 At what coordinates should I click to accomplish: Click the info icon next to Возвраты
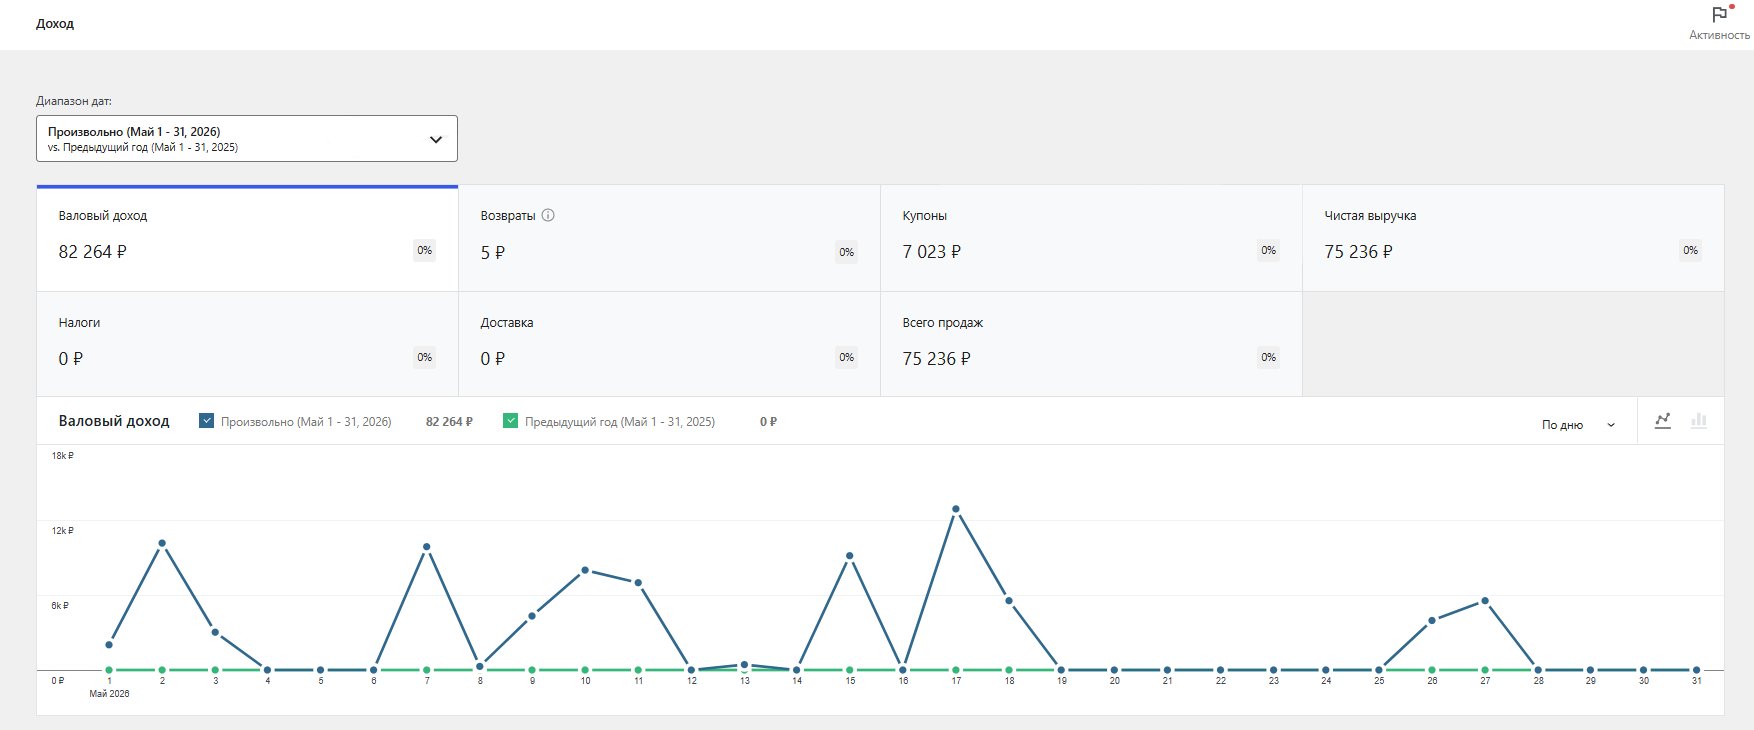click(548, 215)
